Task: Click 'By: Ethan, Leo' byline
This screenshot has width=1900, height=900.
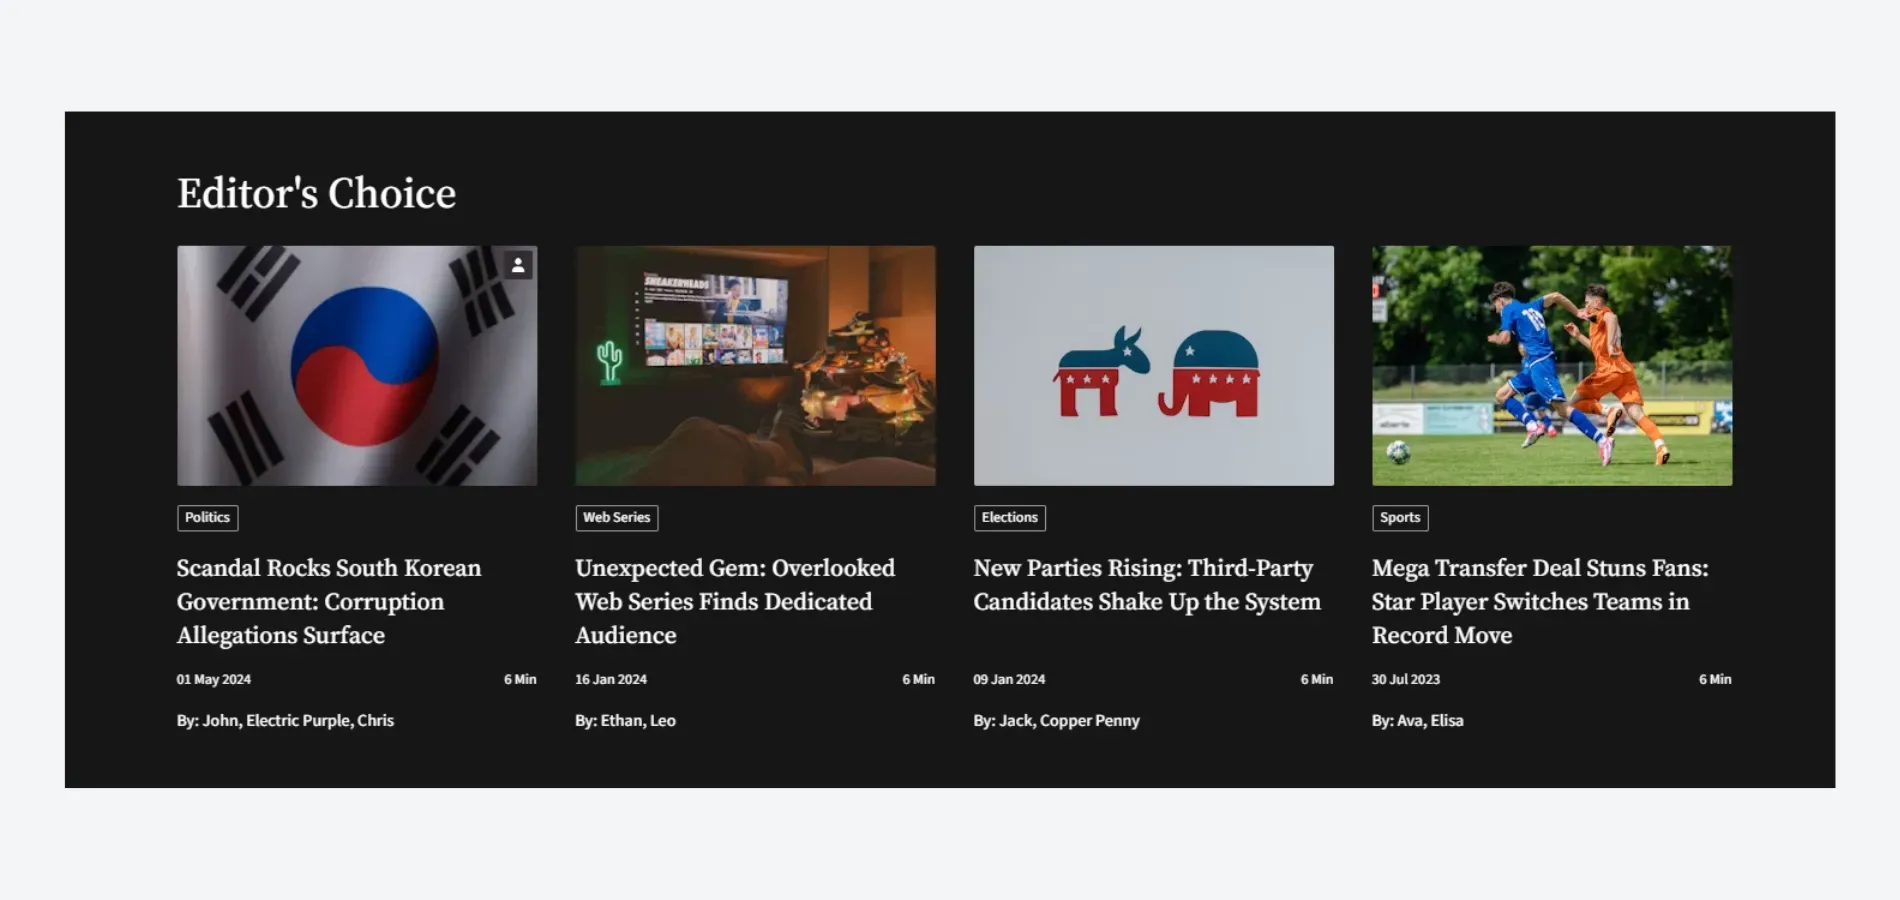Action: point(625,721)
